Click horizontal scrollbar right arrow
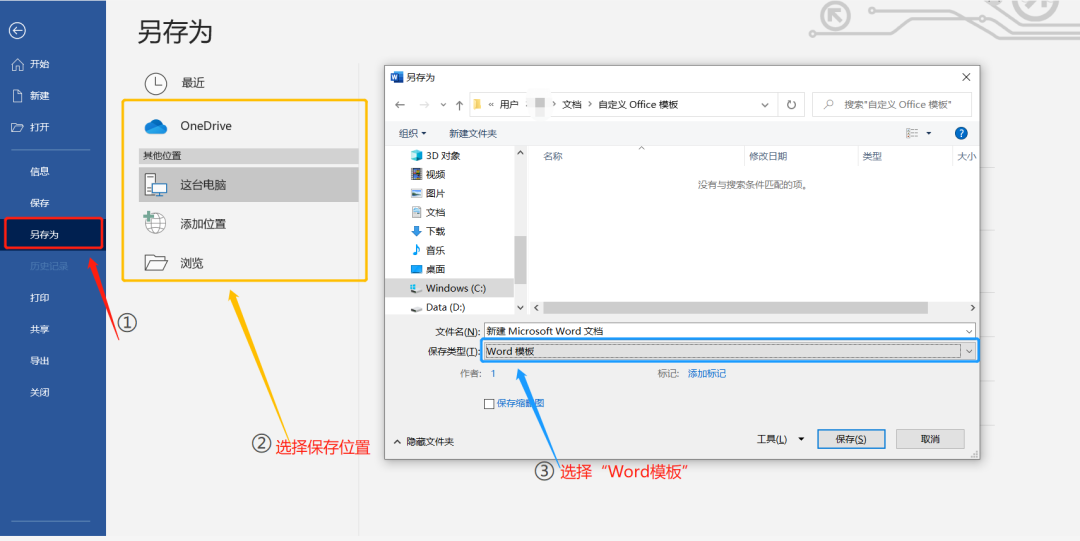Screen dimensions: 1080x541 click(x=973, y=307)
